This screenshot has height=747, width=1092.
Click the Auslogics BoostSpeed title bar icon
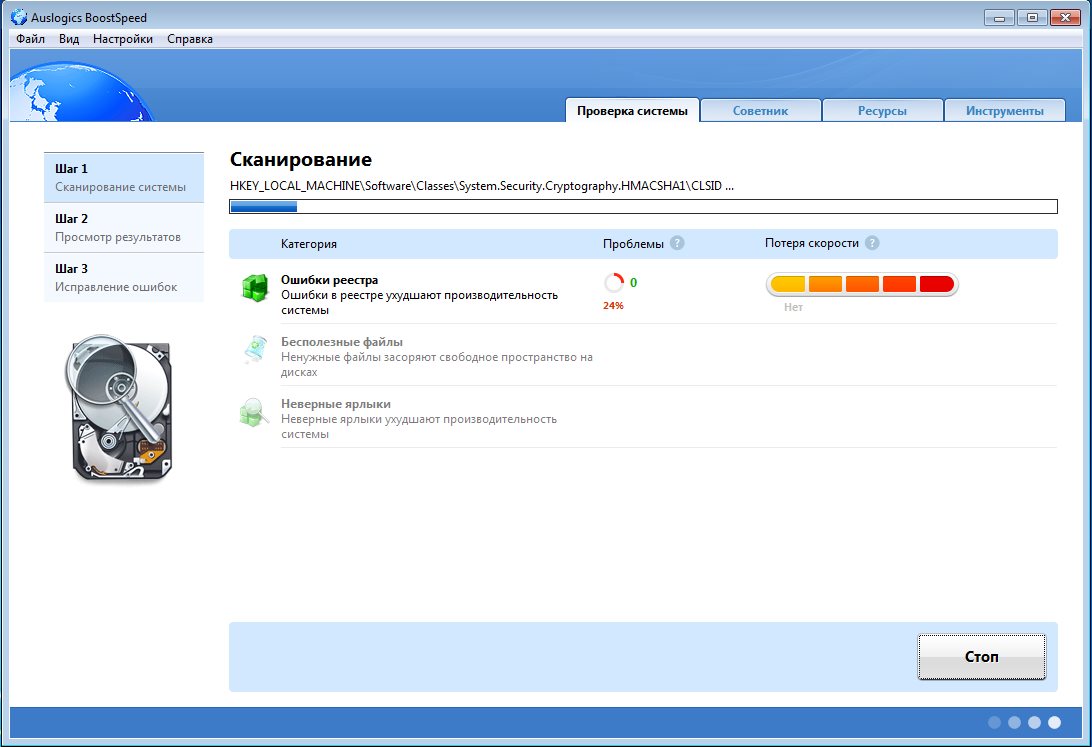[19, 17]
